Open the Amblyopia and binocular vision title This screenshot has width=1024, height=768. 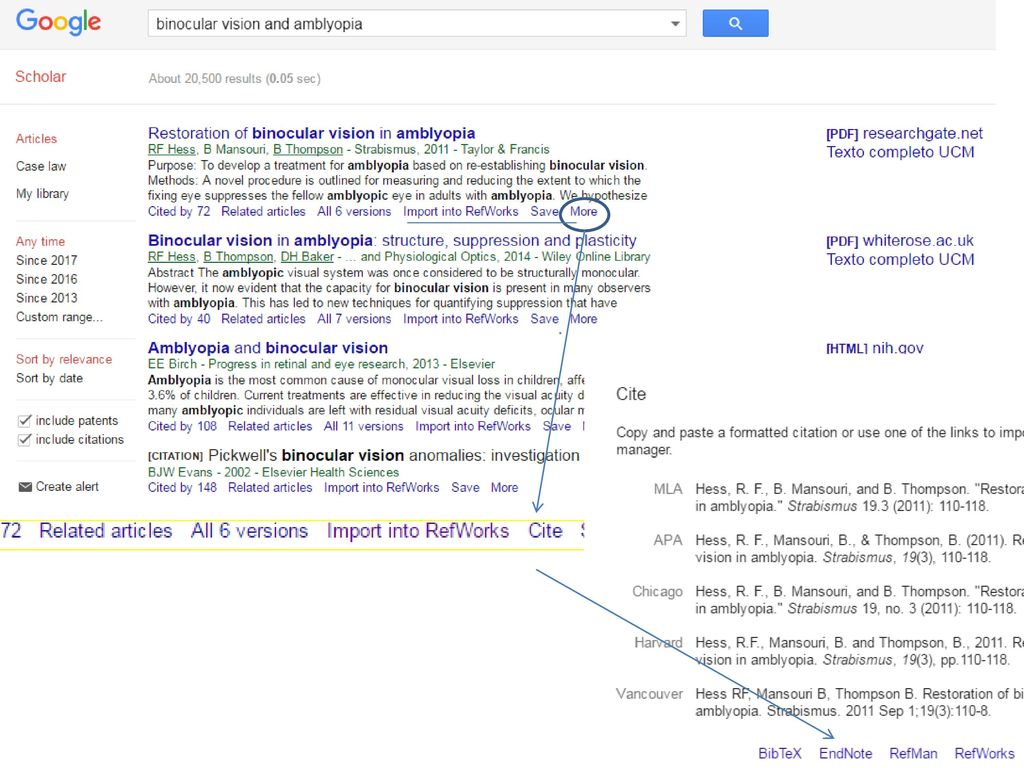pos(268,348)
